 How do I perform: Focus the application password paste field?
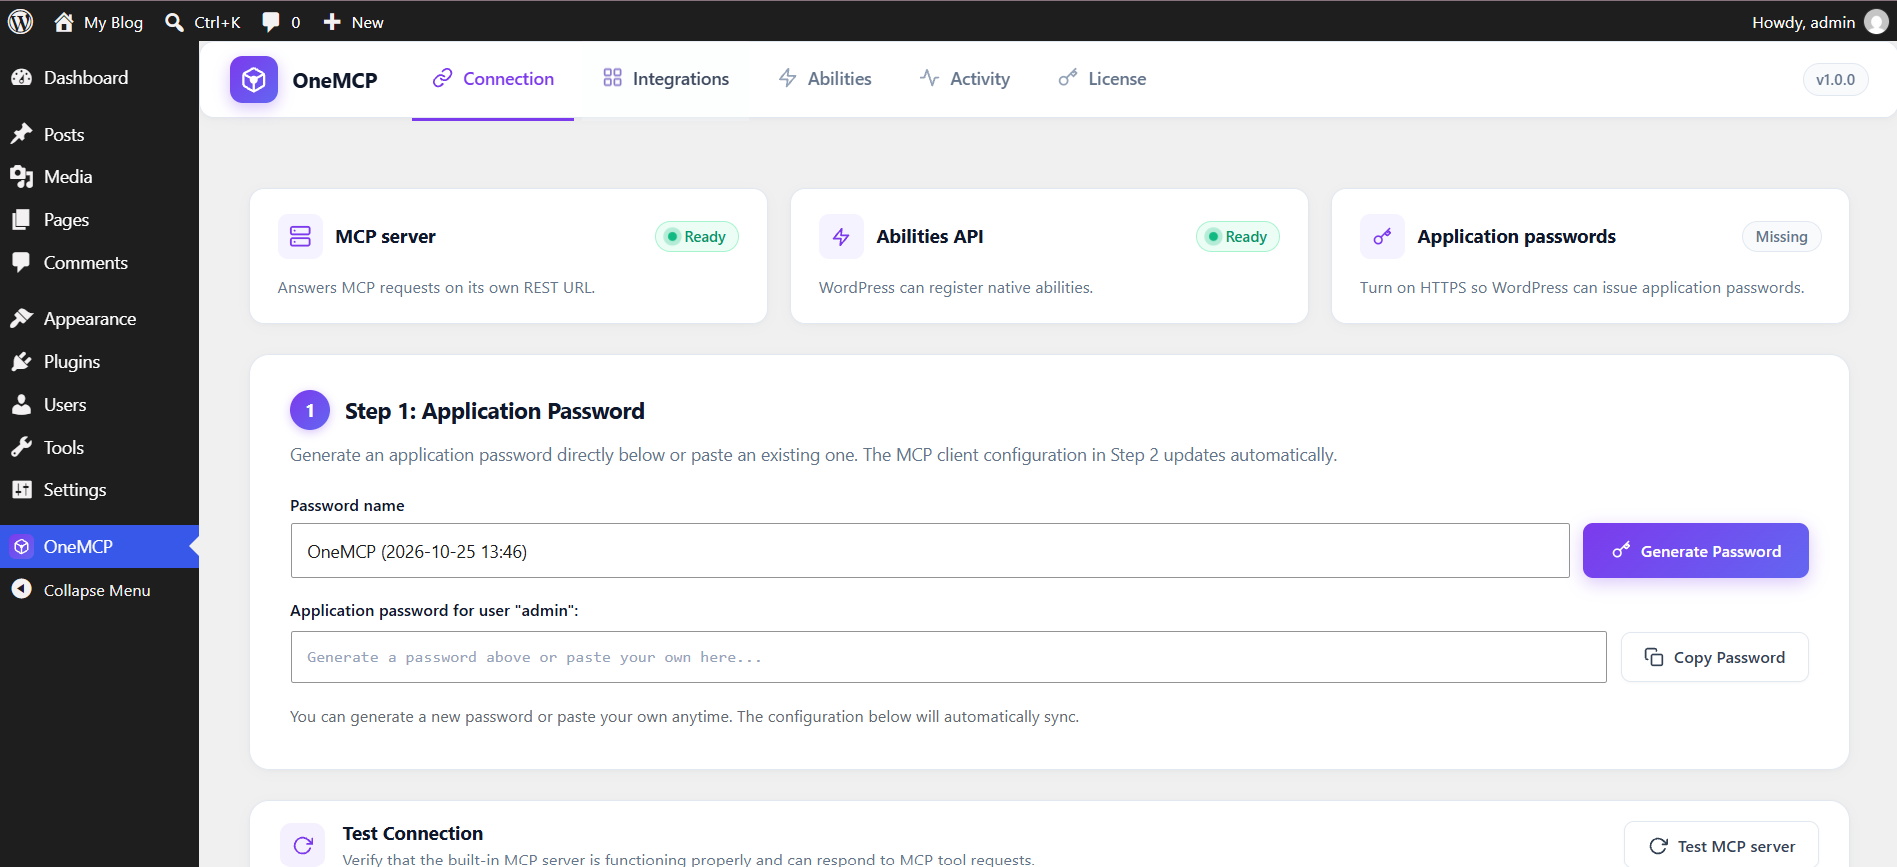click(x=948, y=657)
